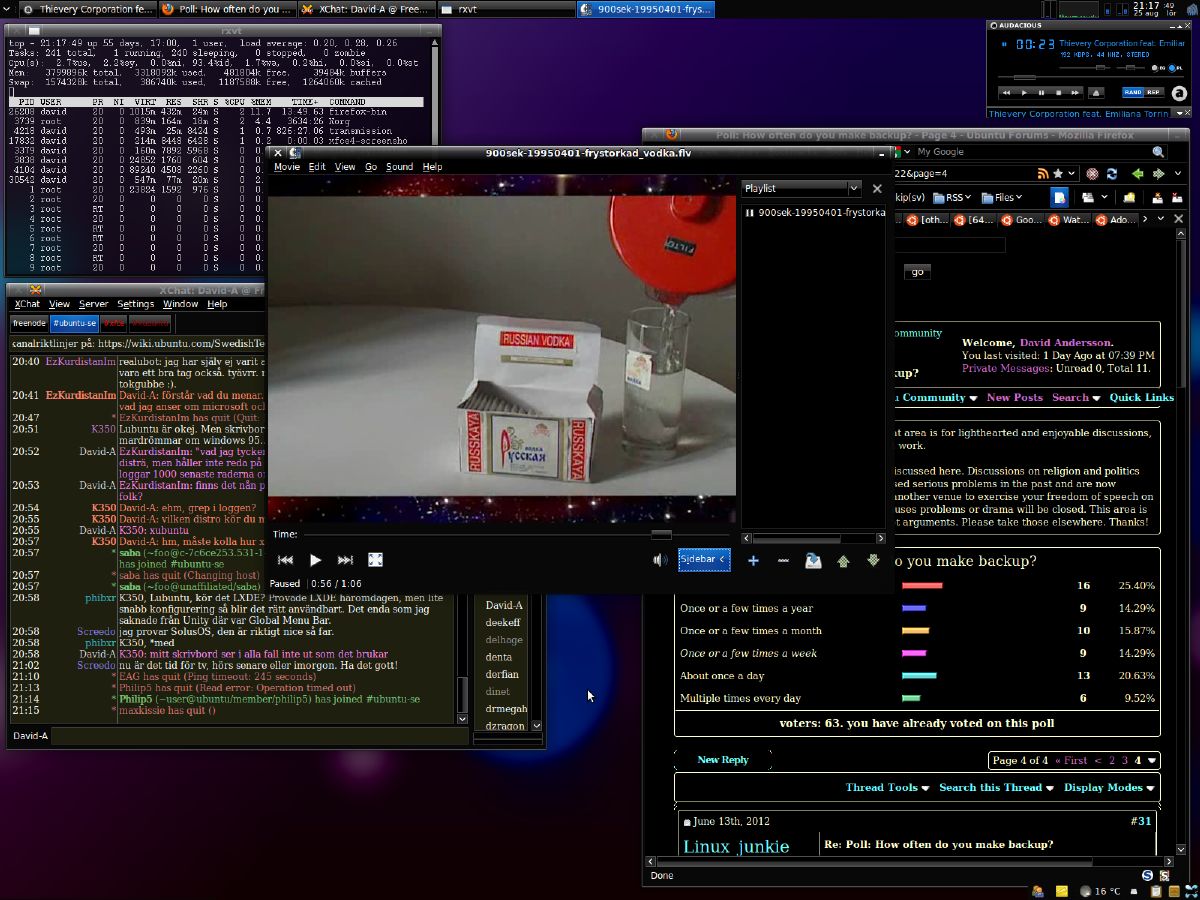Screen dimensions: 1200x900
Task: Add a file to Totem playlist
Action: click(x=753, y=561)
